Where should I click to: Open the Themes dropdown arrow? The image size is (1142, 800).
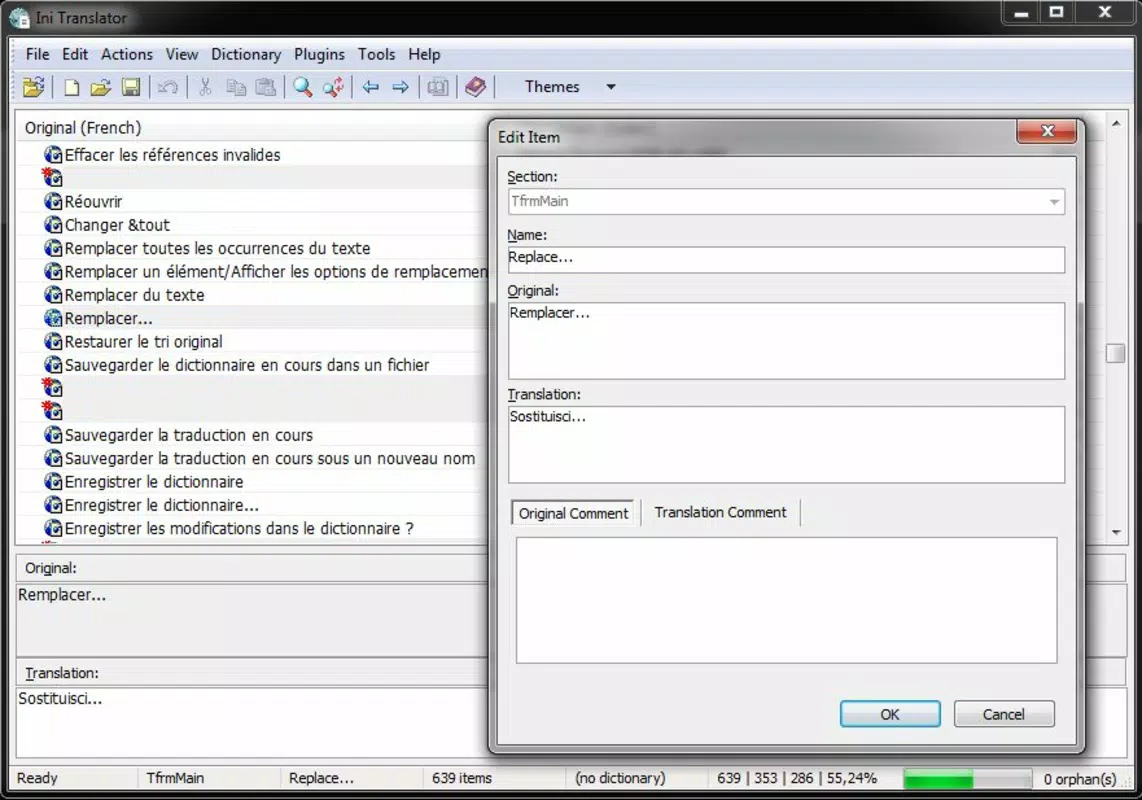click(611, 87)
